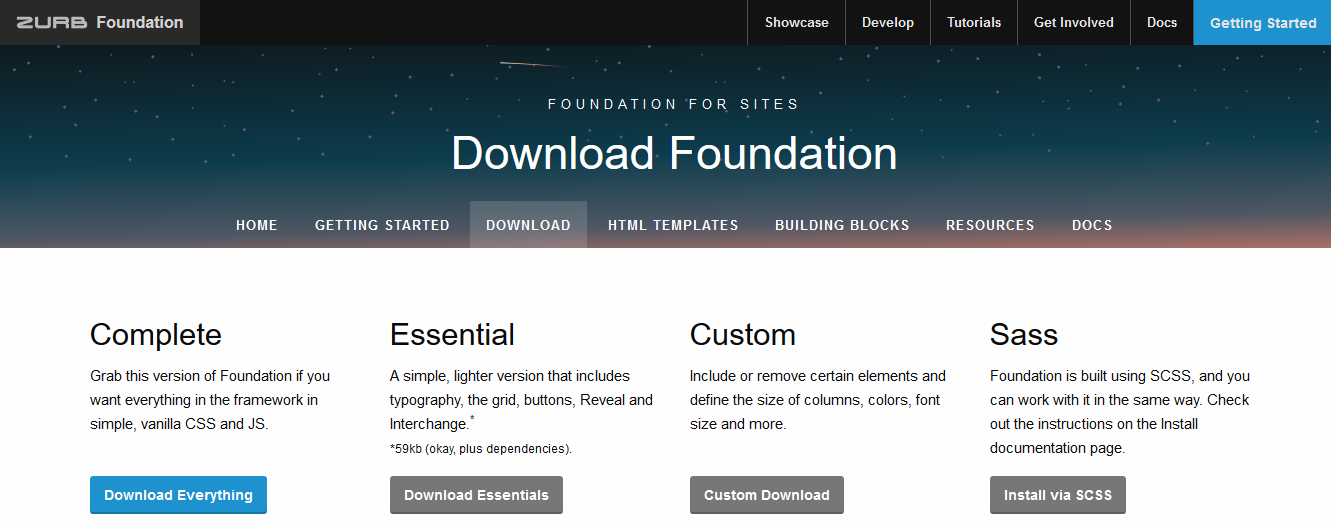
Task: Click the Sass description 'Foundation is built using SCSS'
Action: [1120, 412]
